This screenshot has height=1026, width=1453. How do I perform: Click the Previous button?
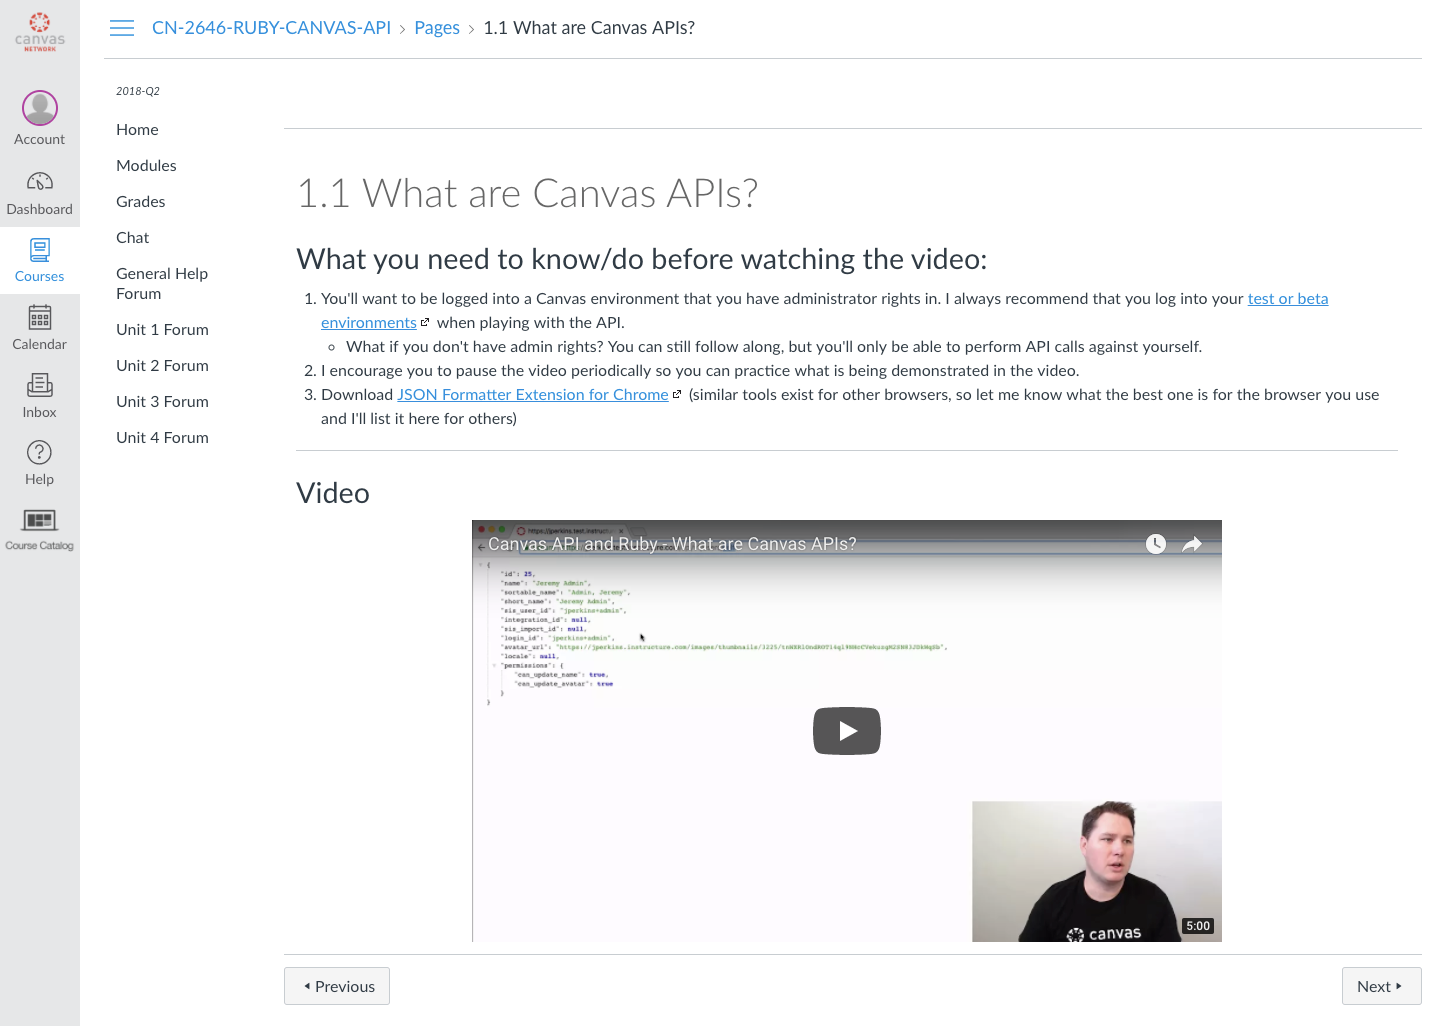click(x=336, y=986)
